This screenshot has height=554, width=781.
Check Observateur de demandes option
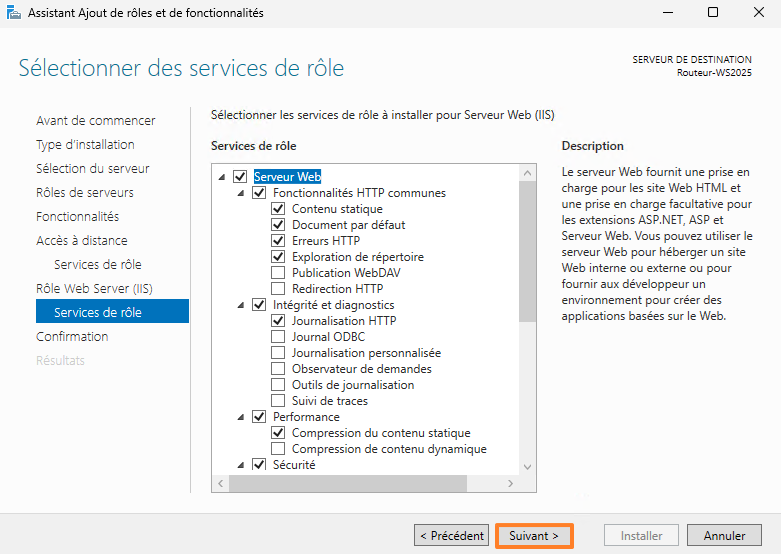278,369
